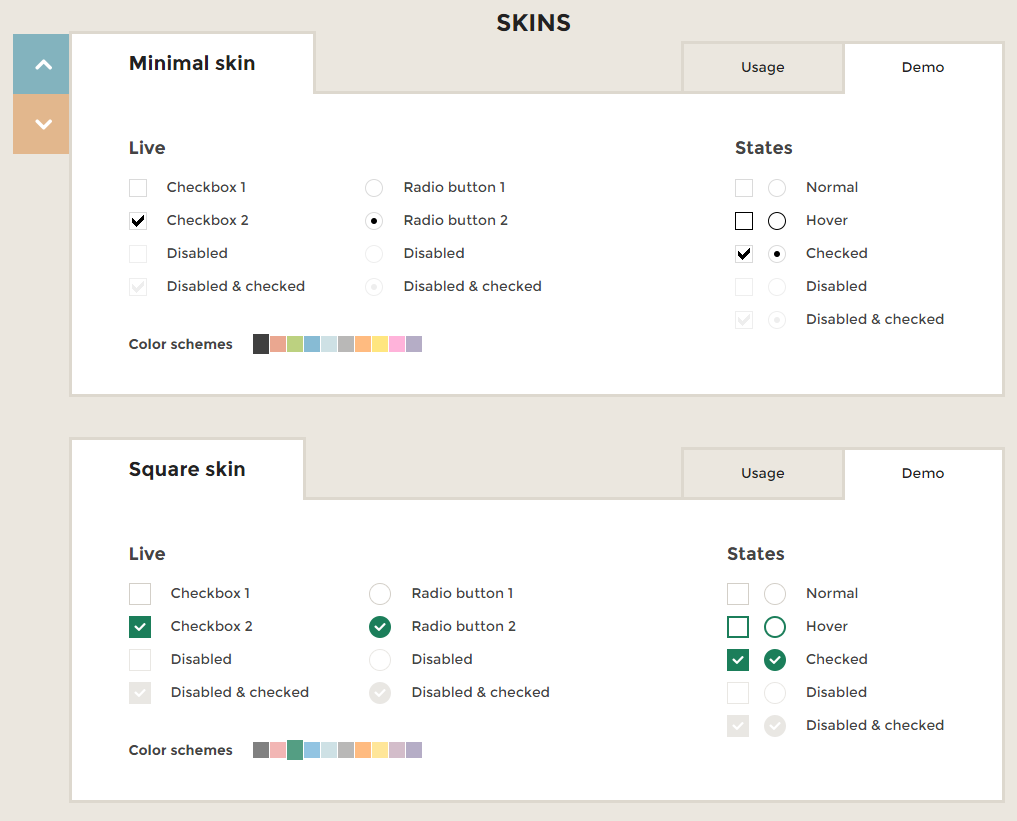Click Normal state checkbox in Square skin
This screenshot has height=821, width=1017.
pos(738,594)
